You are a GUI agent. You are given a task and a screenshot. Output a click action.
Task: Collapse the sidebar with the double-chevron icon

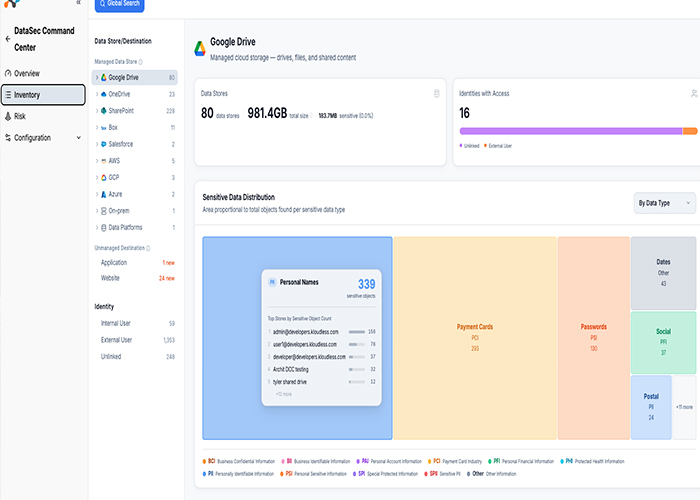[79, 2]
